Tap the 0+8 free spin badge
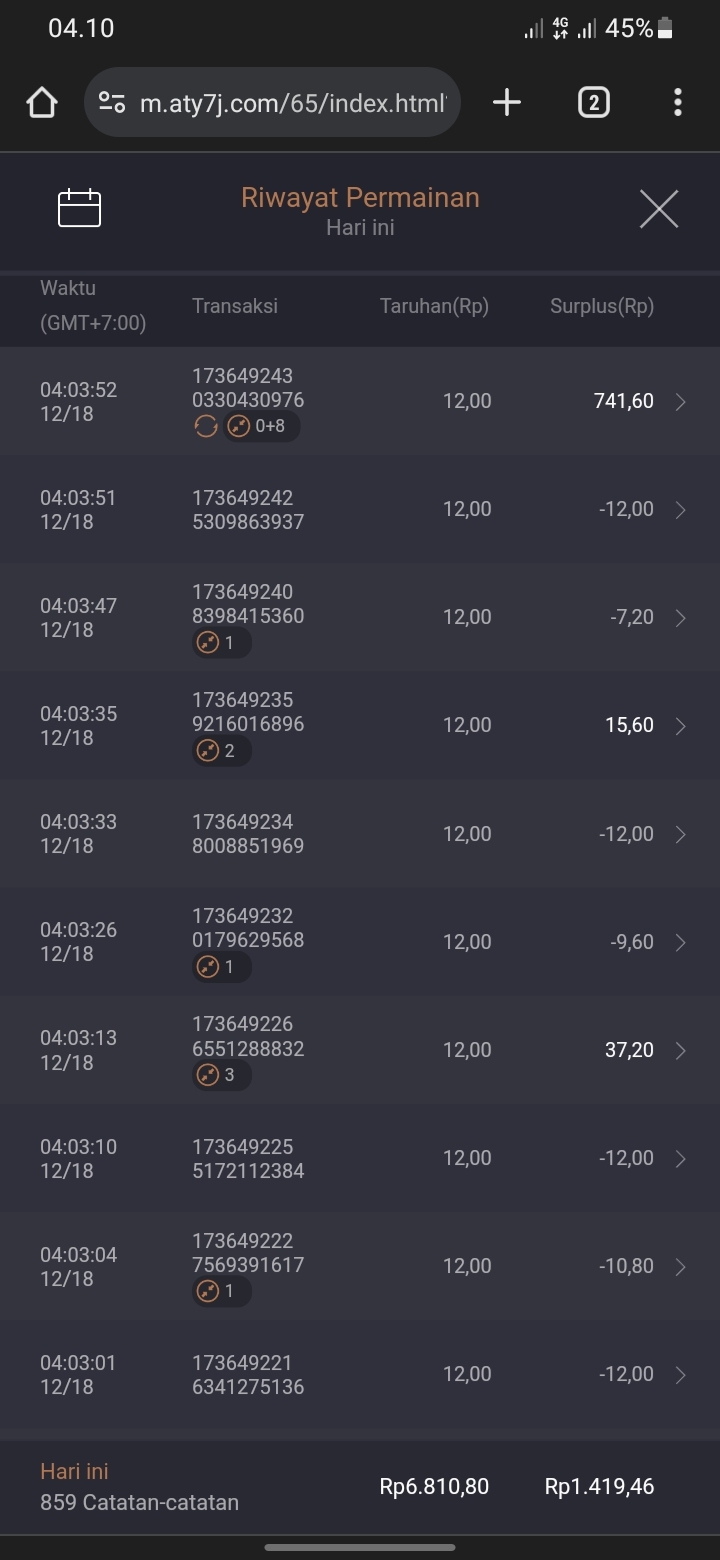 click(x=262, y=427)
